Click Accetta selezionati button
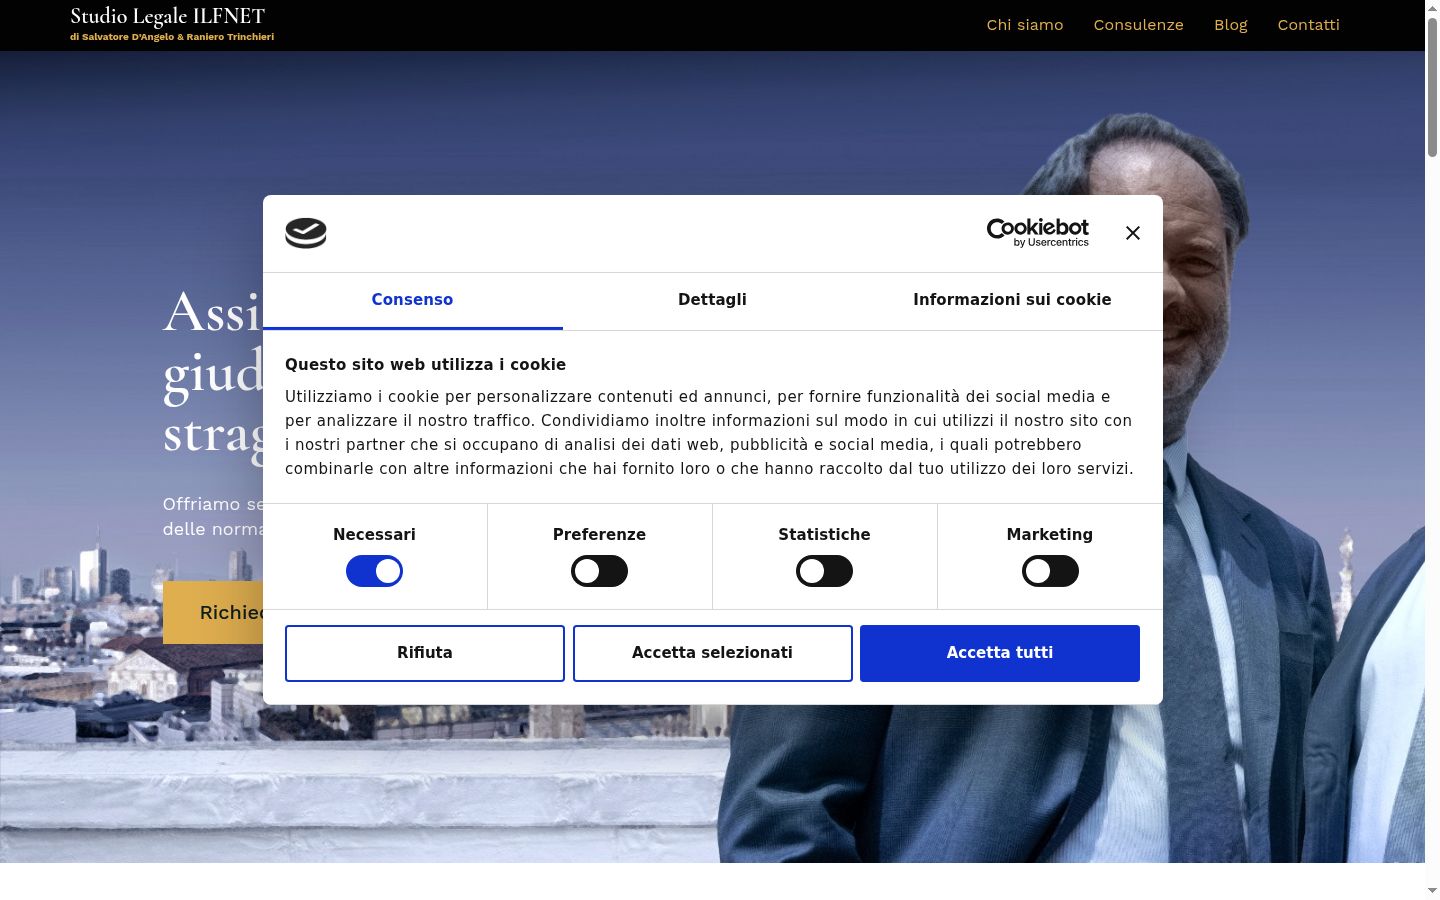 click(712, 653)
